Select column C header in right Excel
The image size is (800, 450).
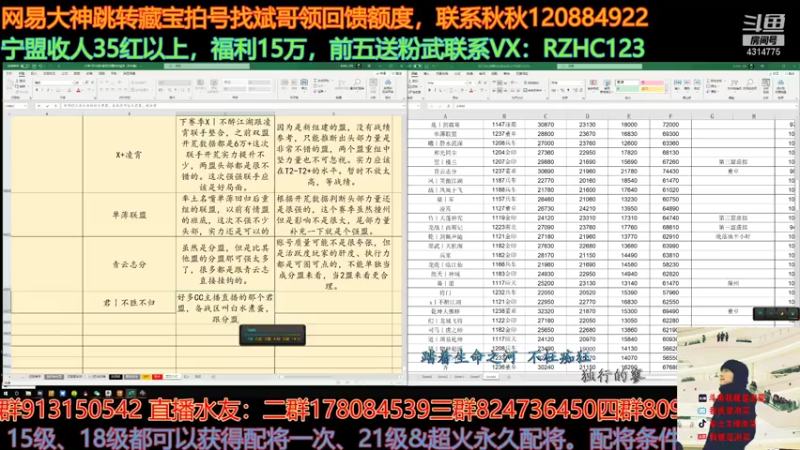tap(545, 116)
